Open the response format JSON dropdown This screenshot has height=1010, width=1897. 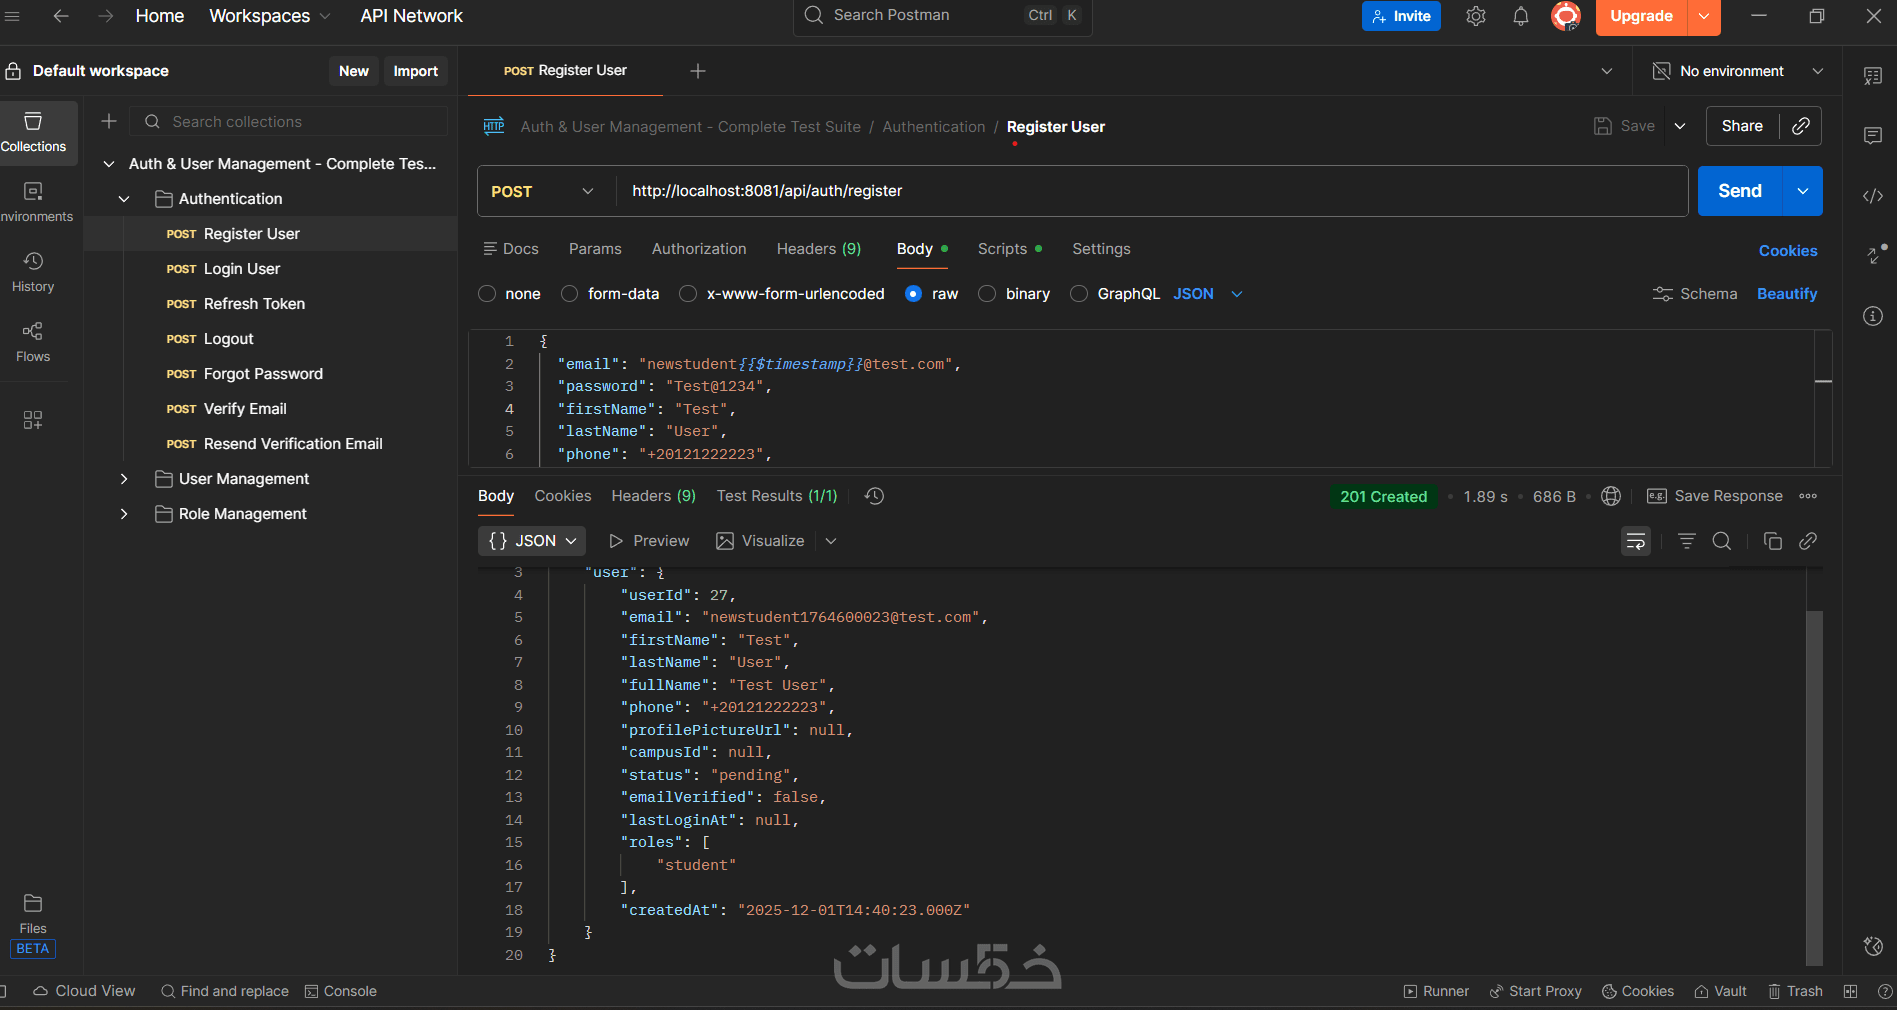(x=532, y=541)
